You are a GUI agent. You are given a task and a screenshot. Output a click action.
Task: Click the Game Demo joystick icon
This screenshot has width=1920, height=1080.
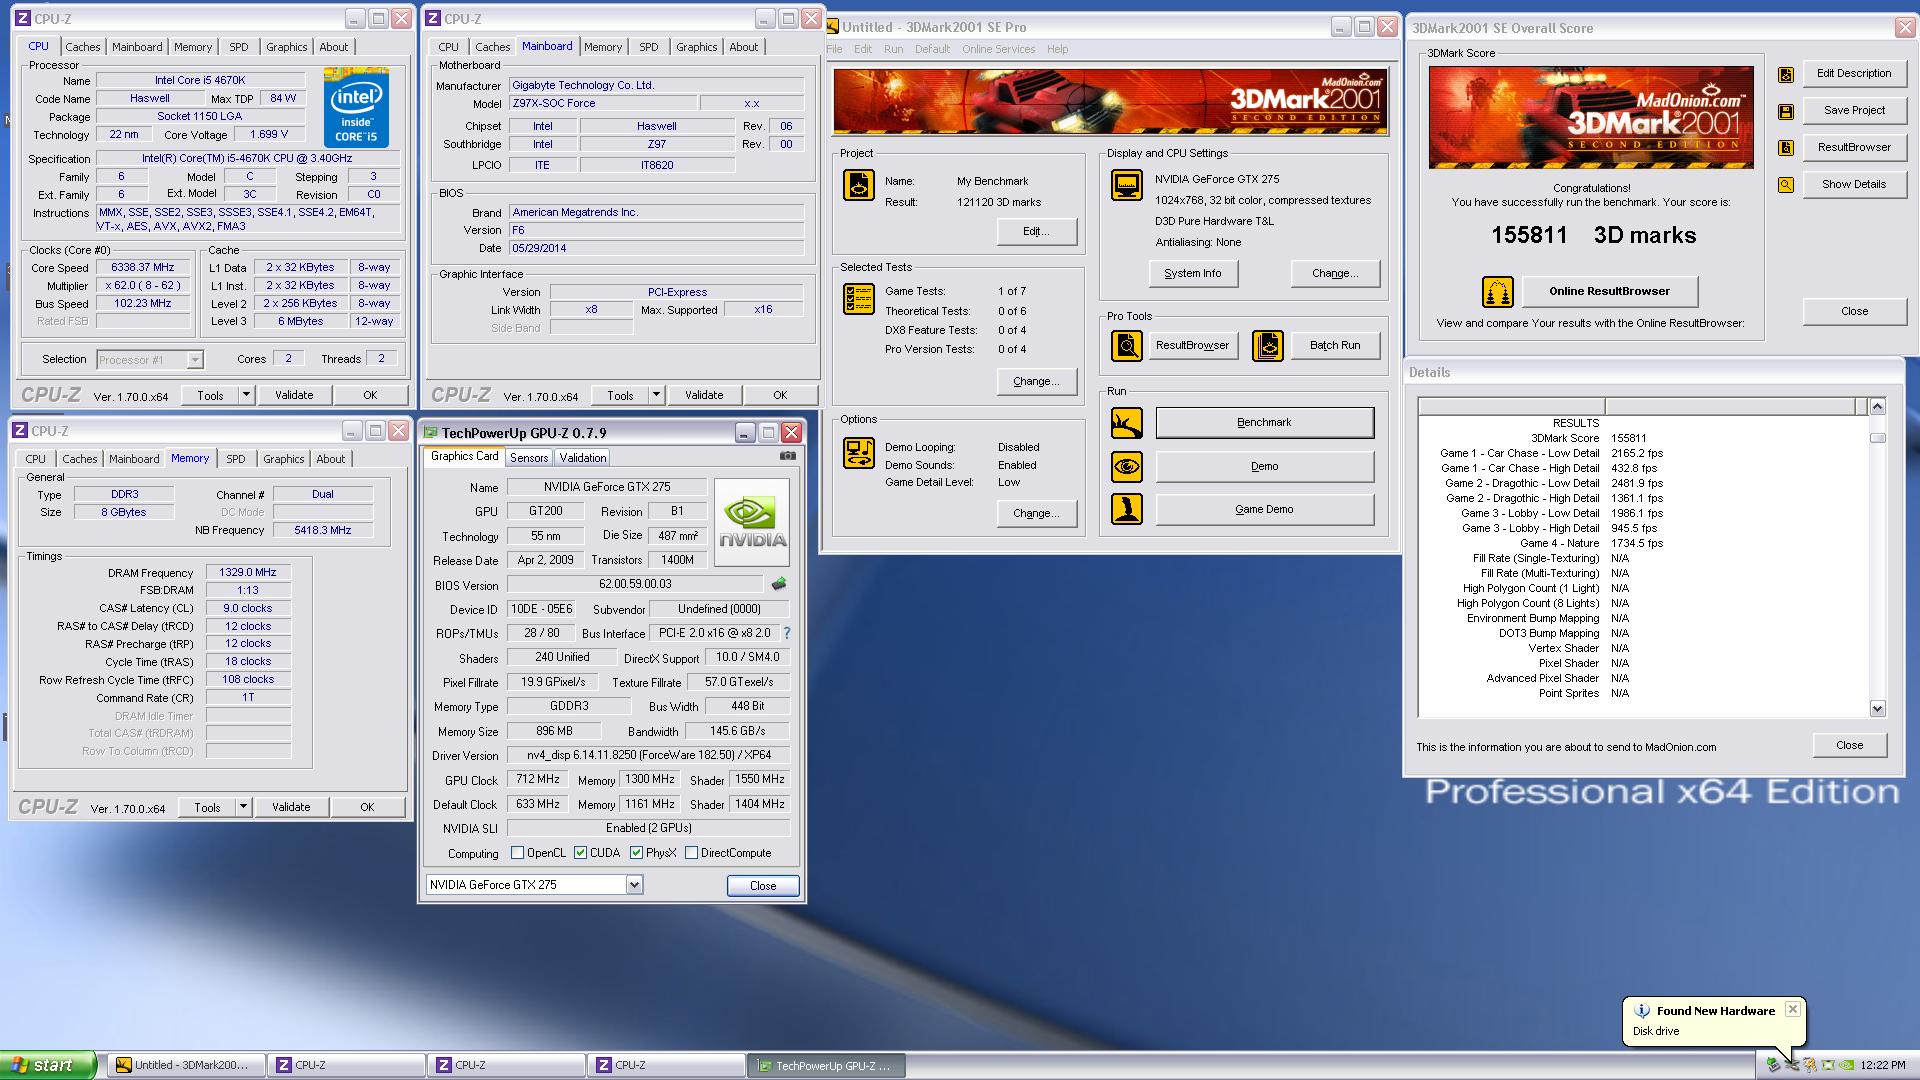[1127, 509]
